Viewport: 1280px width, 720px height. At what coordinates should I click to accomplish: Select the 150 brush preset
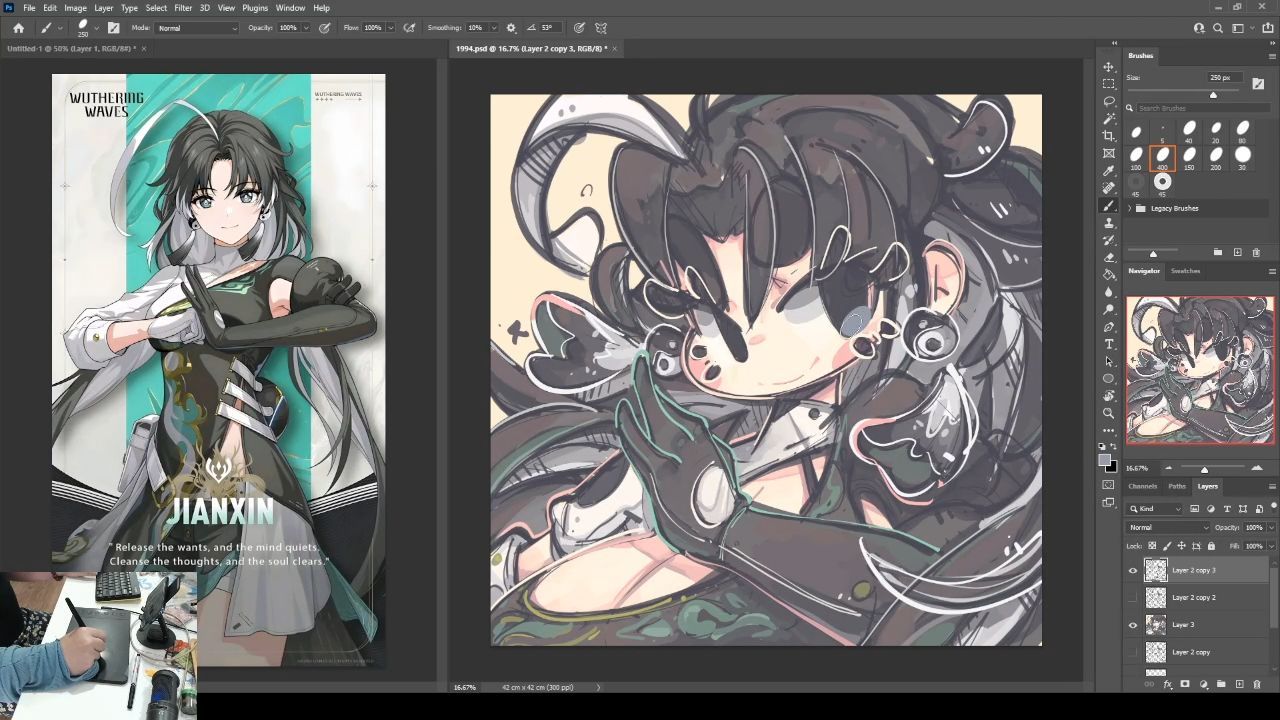pos(1189,156)
